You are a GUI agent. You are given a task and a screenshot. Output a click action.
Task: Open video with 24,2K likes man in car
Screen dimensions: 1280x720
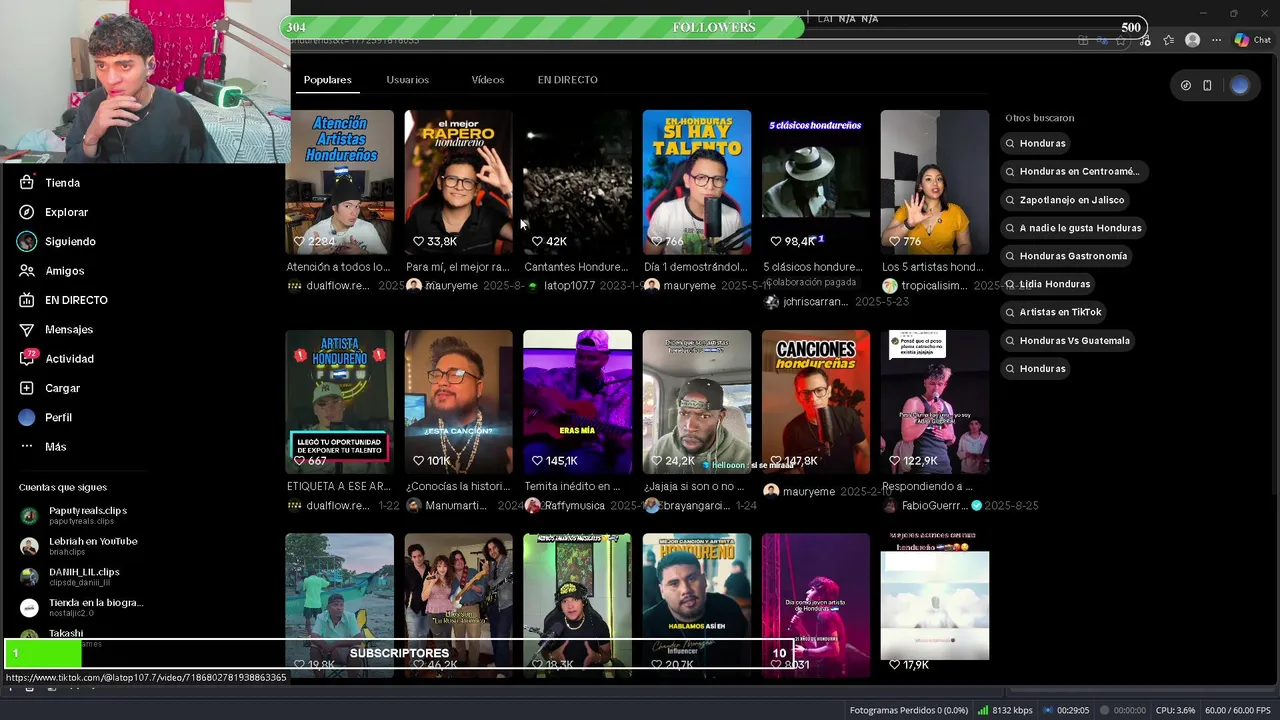coord(696,402)
